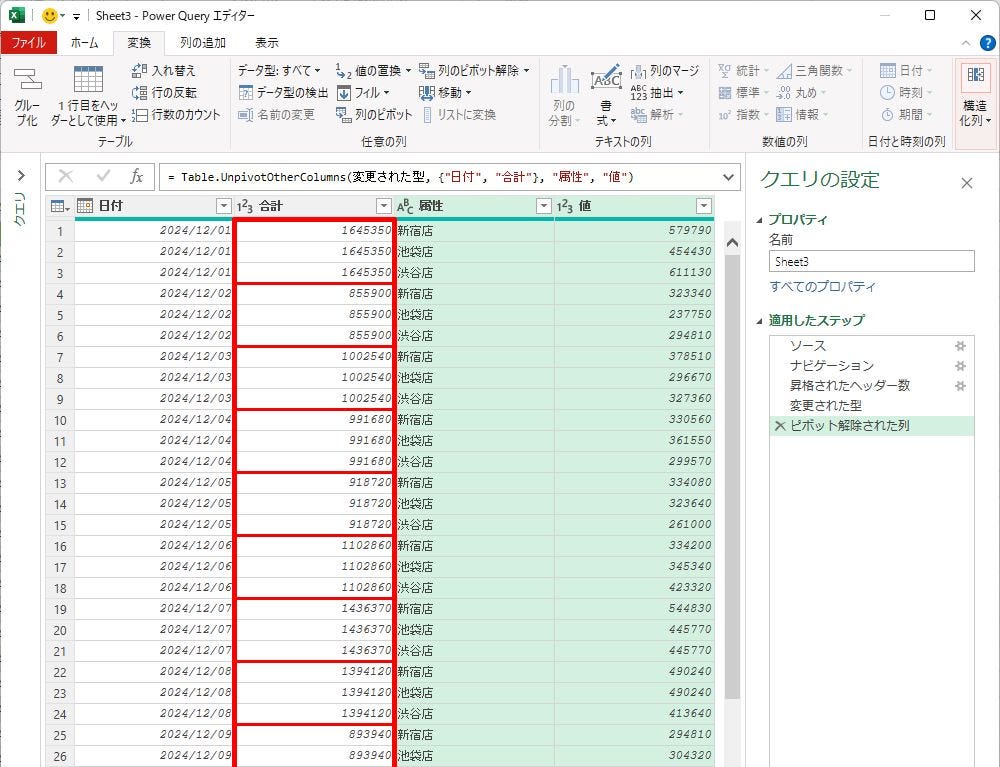Open the gear settings for ソース step

[x=960, y=346]
